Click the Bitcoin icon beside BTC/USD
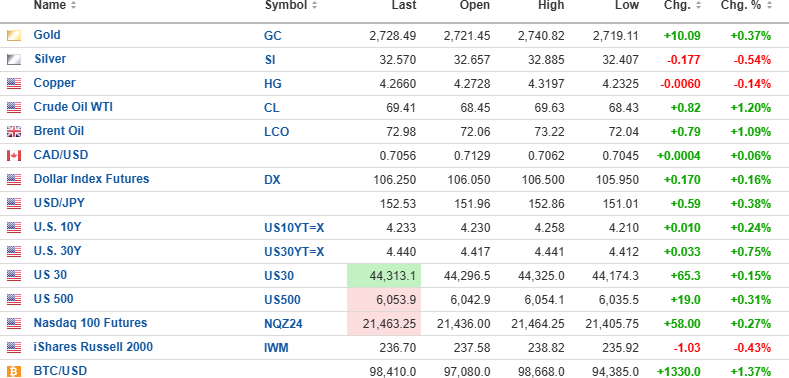The image size is (789, 378). pyautogui.click(x=14, y=371)
